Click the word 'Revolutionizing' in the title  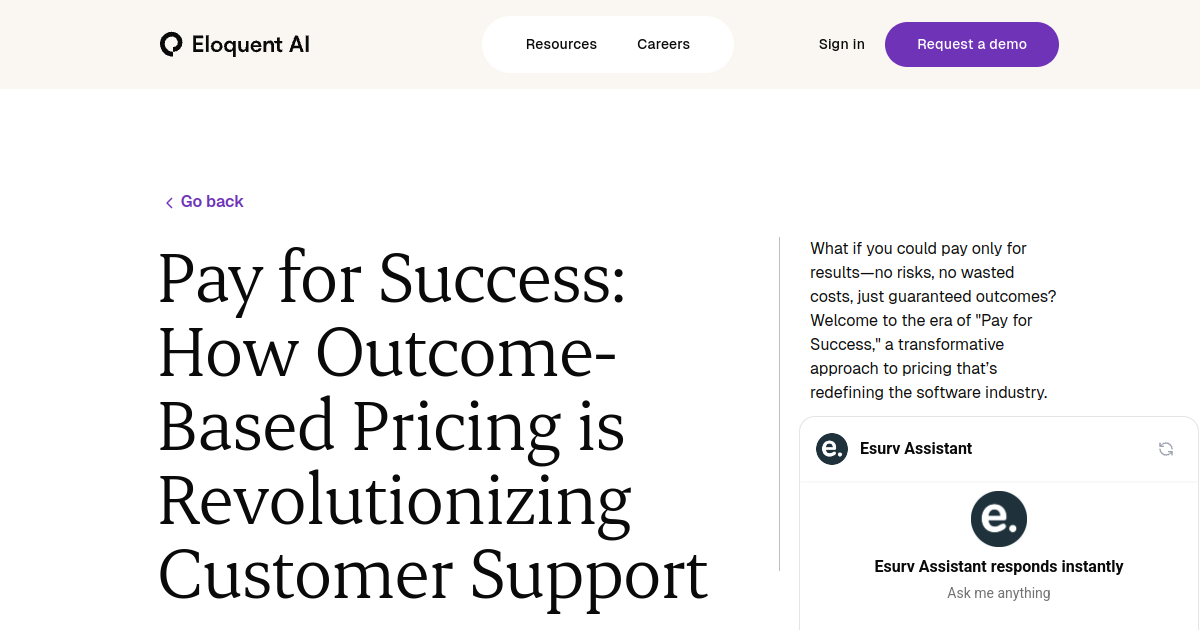click(x=395, y=500)
